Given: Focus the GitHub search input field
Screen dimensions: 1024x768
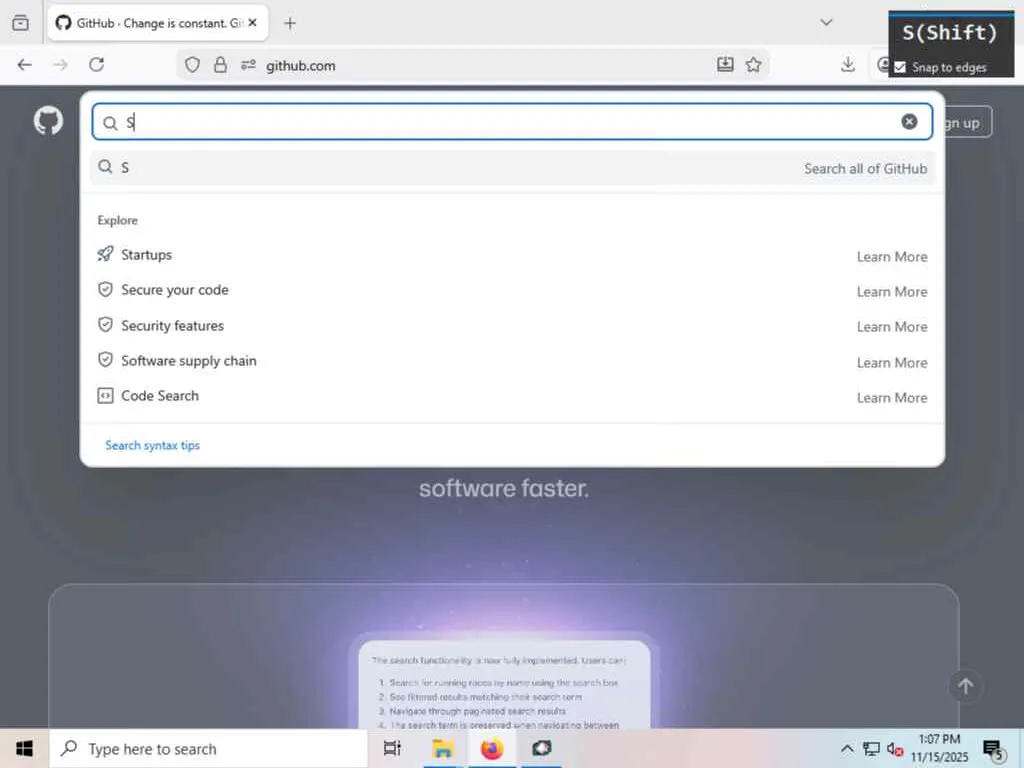Looking at the screenshot, I should pos(512,122).
